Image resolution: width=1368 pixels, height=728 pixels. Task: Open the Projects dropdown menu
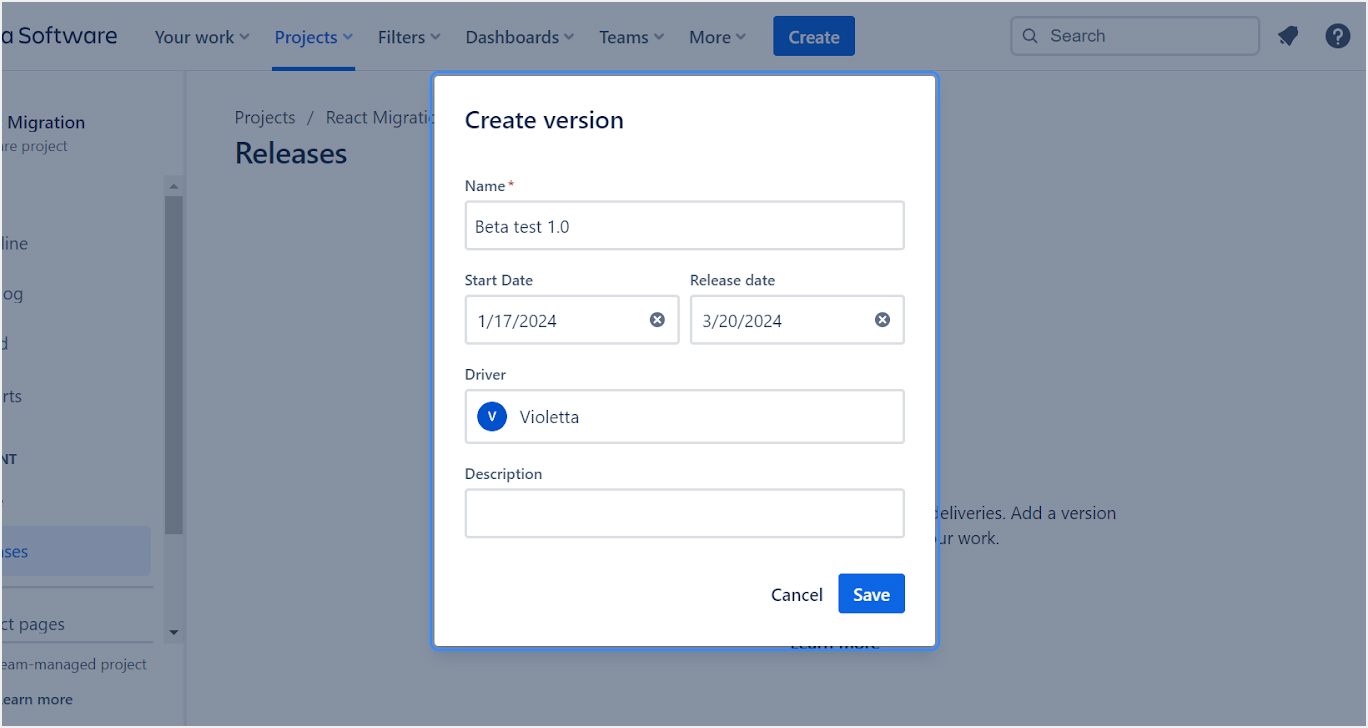pos(313,37)
